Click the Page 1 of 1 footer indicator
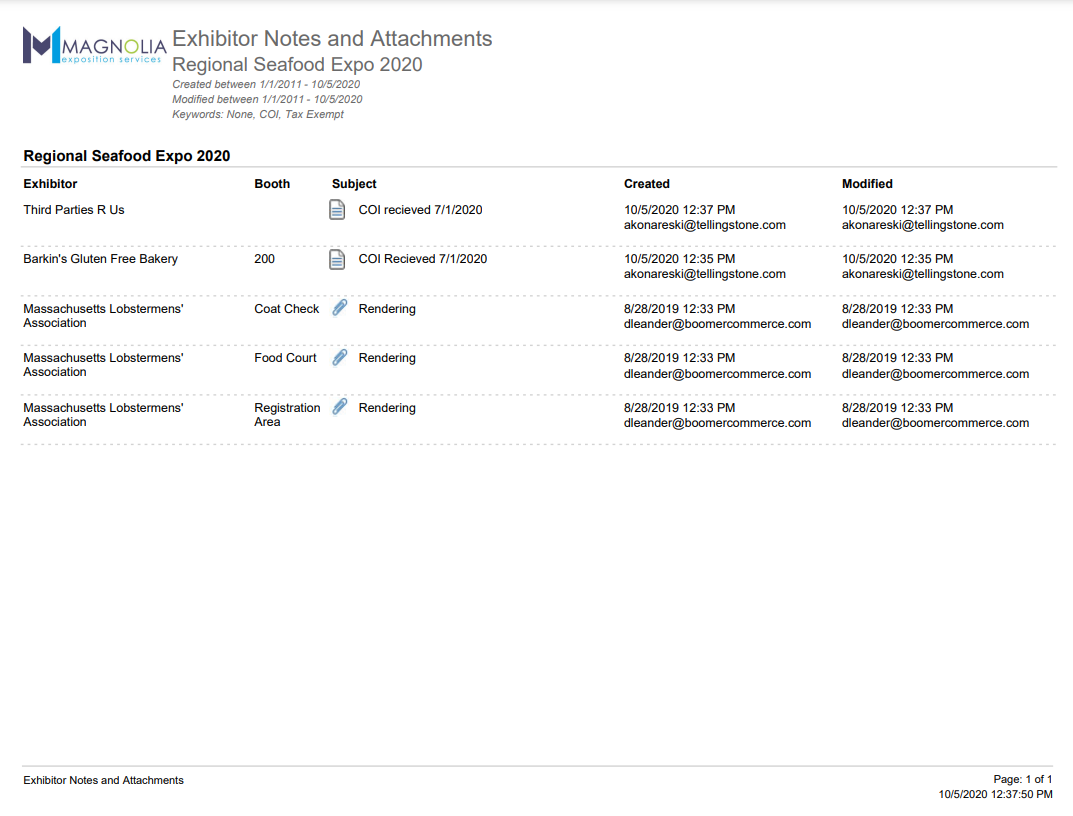 [1022, 779]
